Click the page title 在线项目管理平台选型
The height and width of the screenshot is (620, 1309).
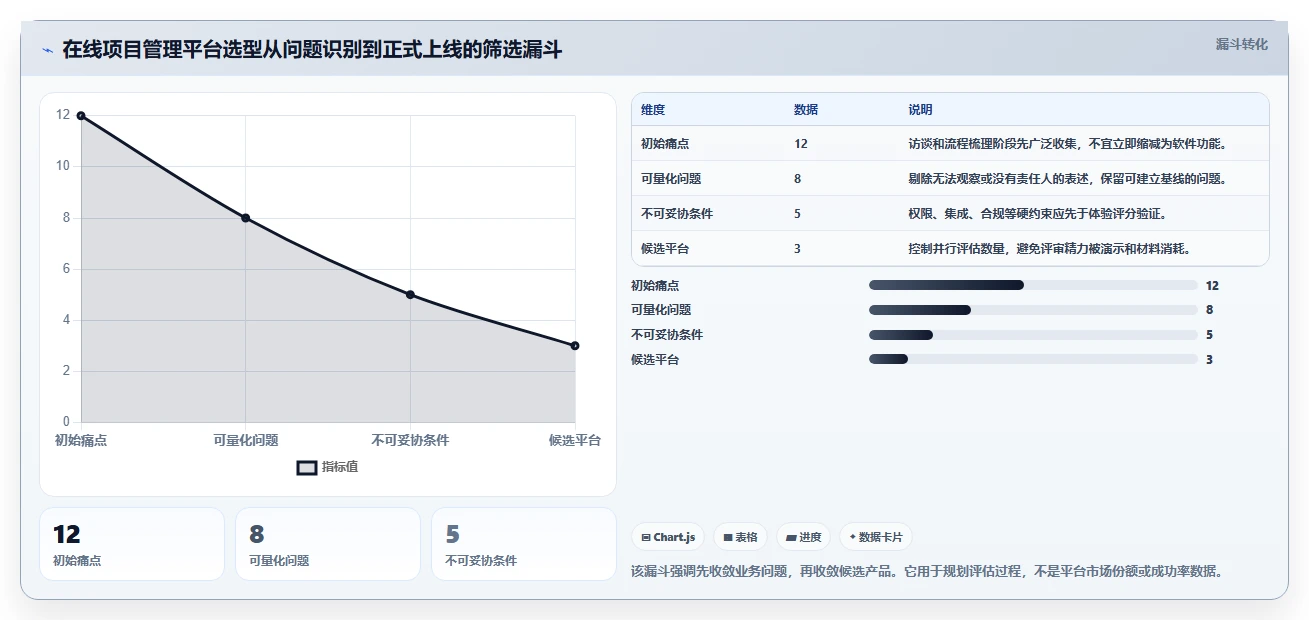(313, 49)
